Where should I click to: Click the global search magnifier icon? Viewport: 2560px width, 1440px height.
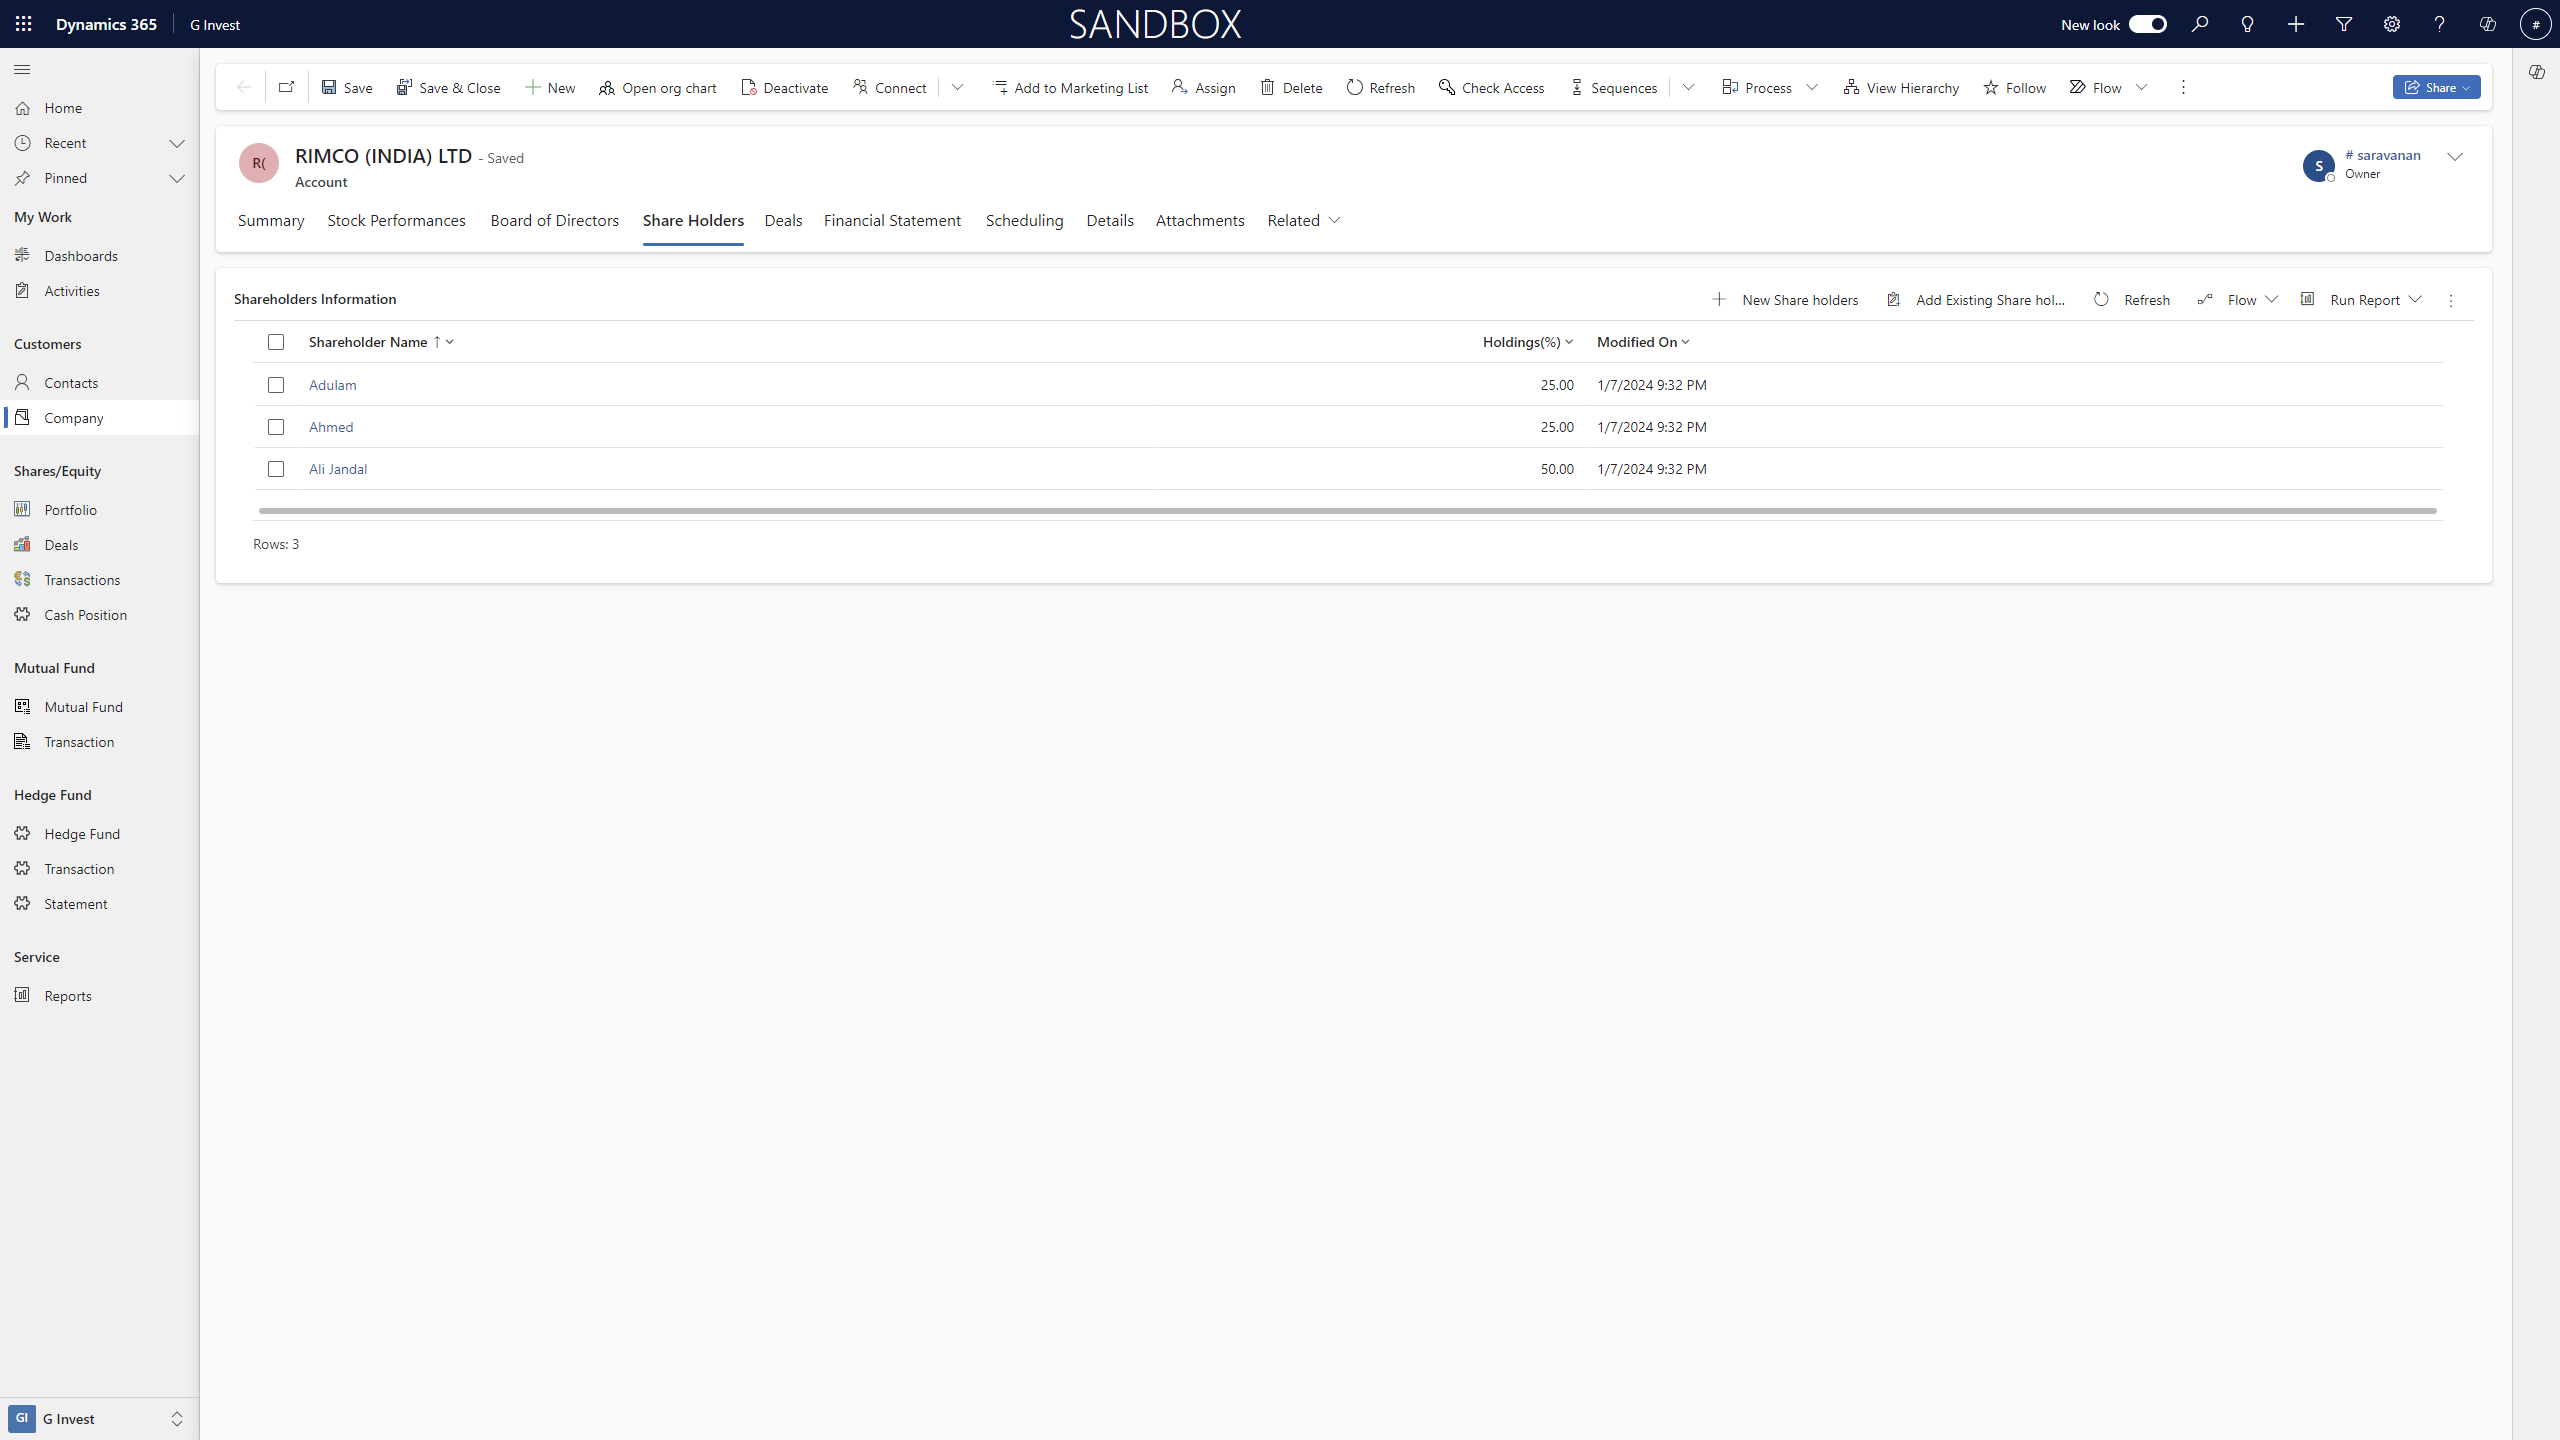[2200, 24]
